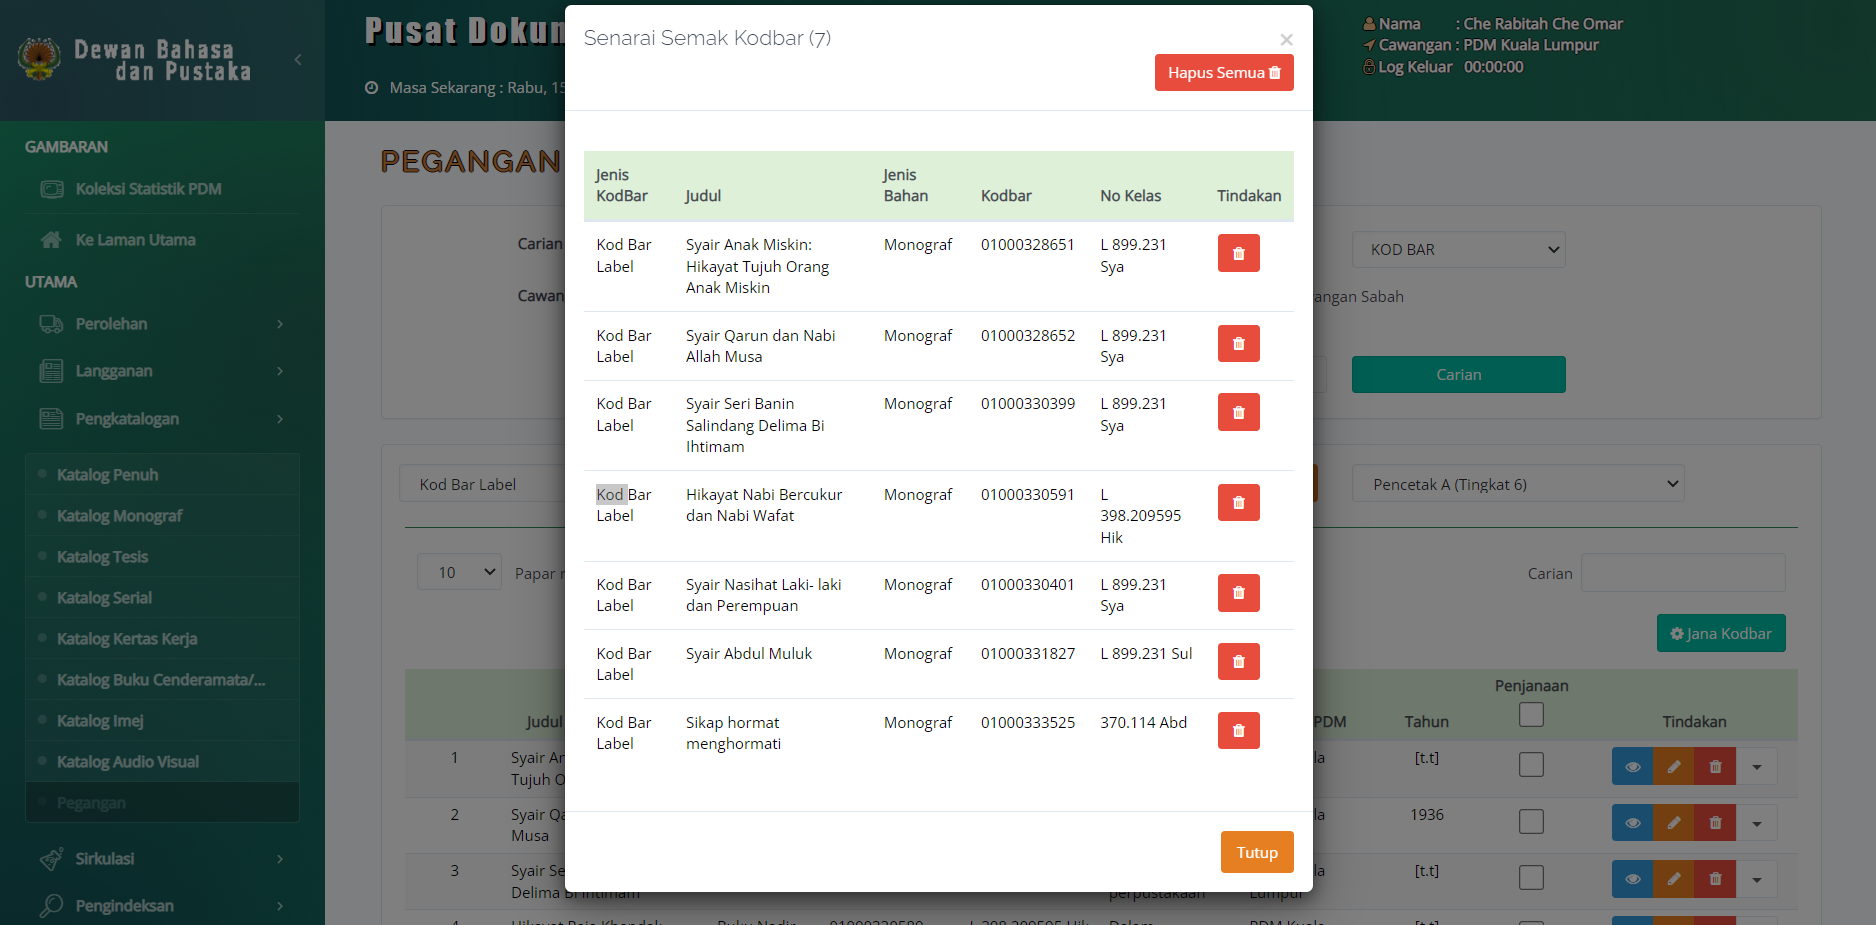Delete Hikayat Nabi Bercukur barcode row
Image resolution: width=1876 pixels, height=925 pixels.
(x=1238, y=503)
